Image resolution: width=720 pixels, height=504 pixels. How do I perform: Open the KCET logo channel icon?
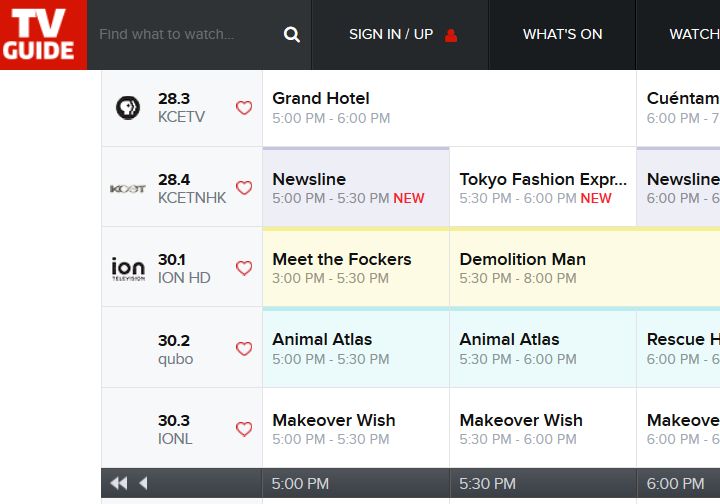click(128, 188)
